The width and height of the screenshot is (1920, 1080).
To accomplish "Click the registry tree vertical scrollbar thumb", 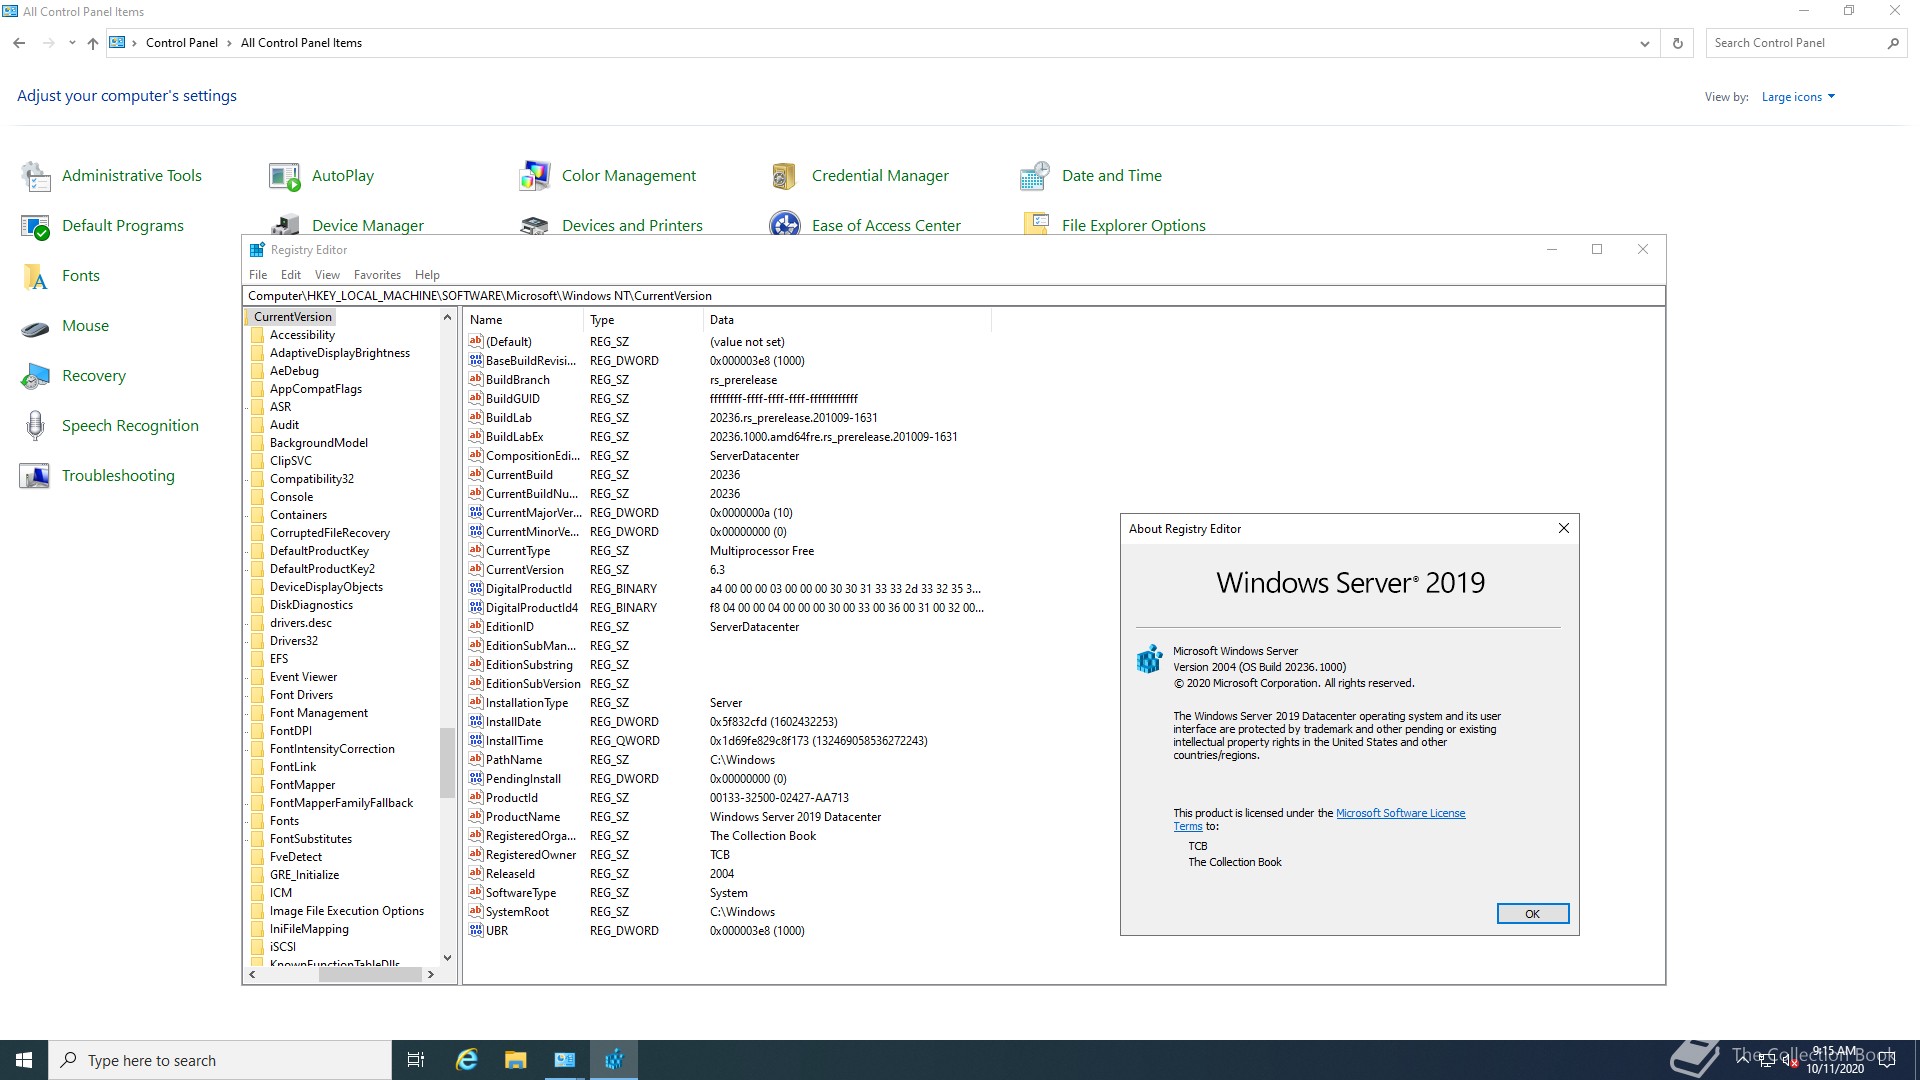I will tap(447, 762).
